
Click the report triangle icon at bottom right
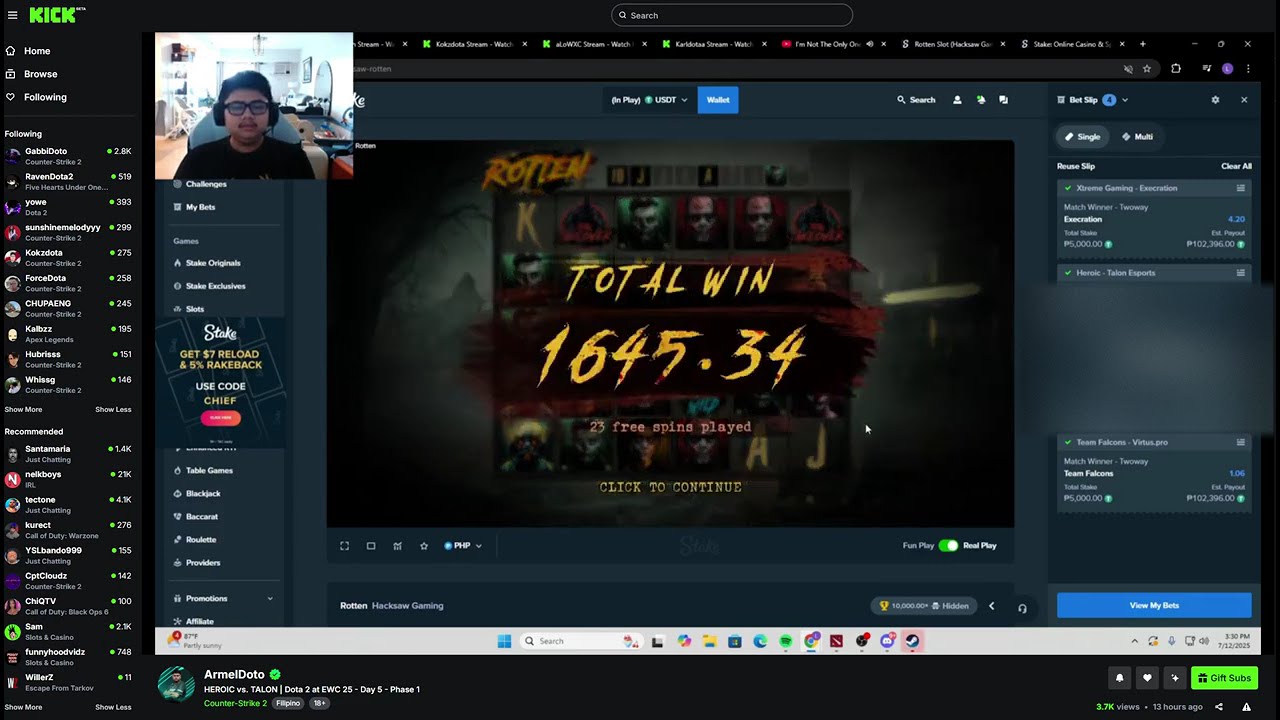1246,707
